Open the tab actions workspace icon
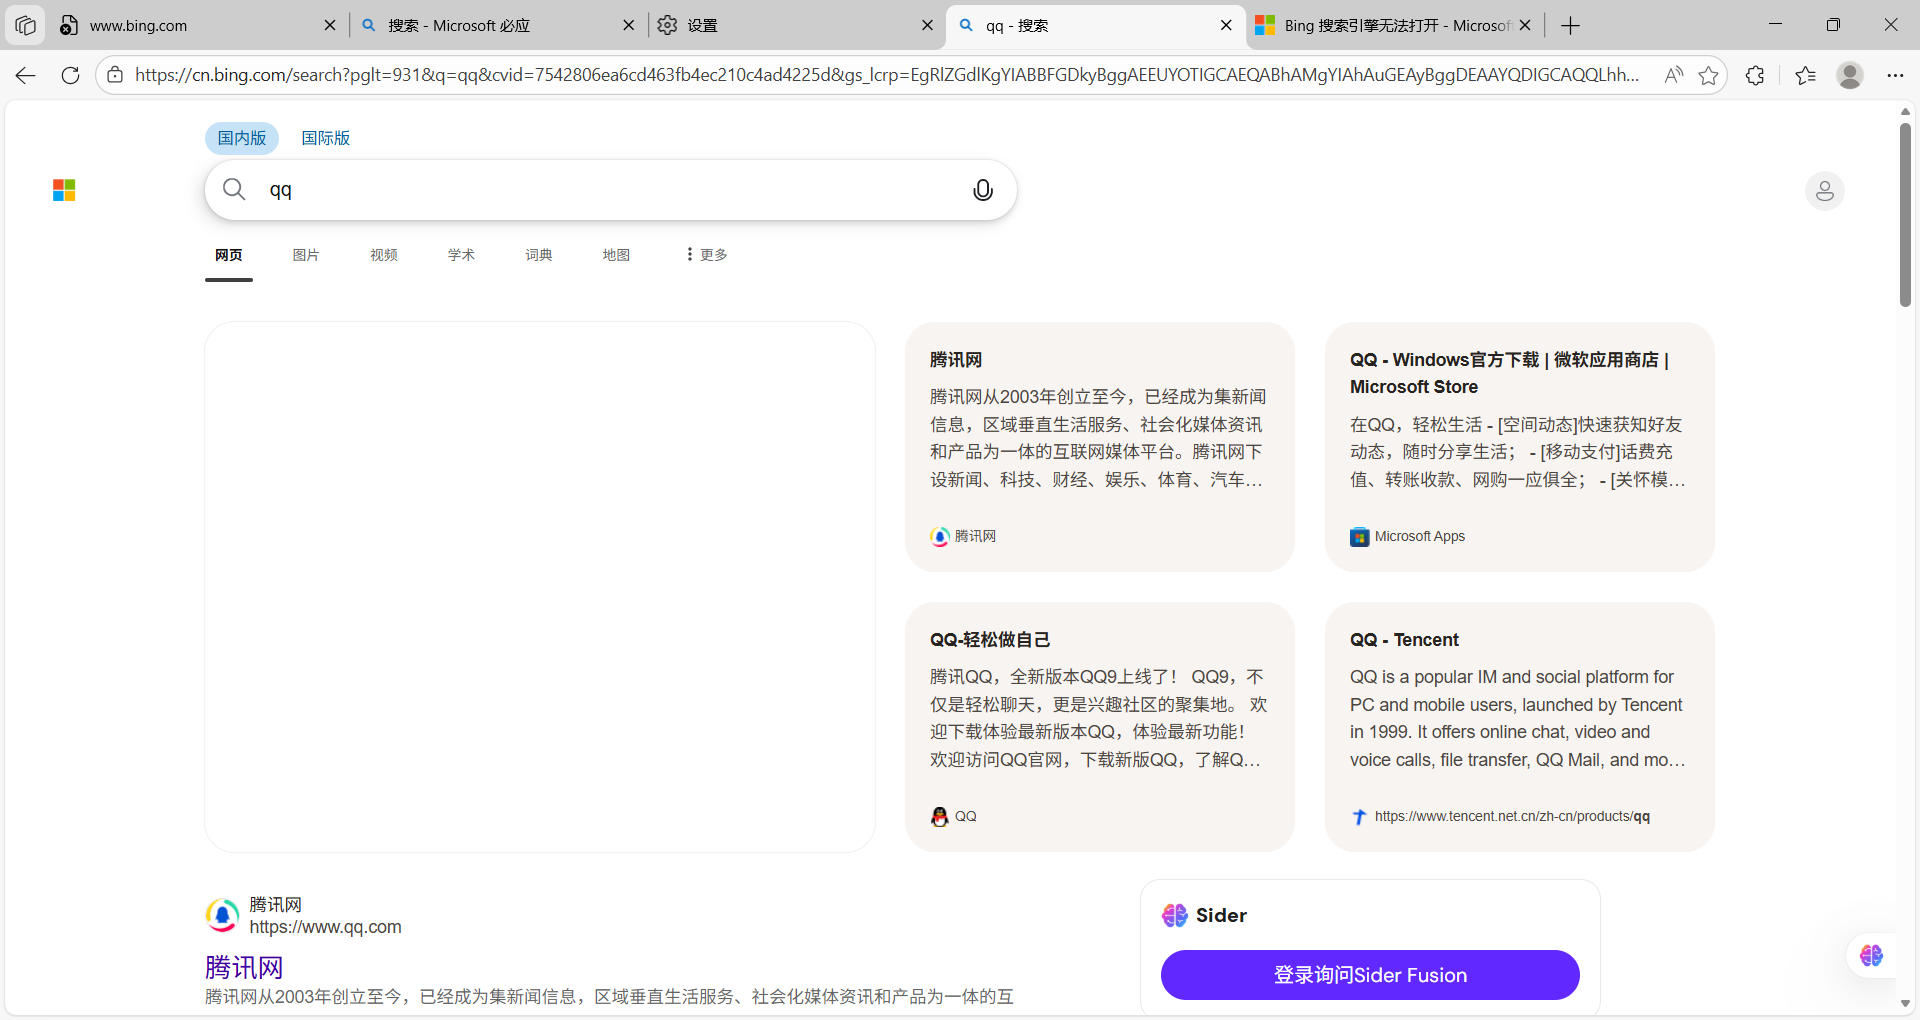The width and height of the screenshot is (1920, 1020). [25, 25]
